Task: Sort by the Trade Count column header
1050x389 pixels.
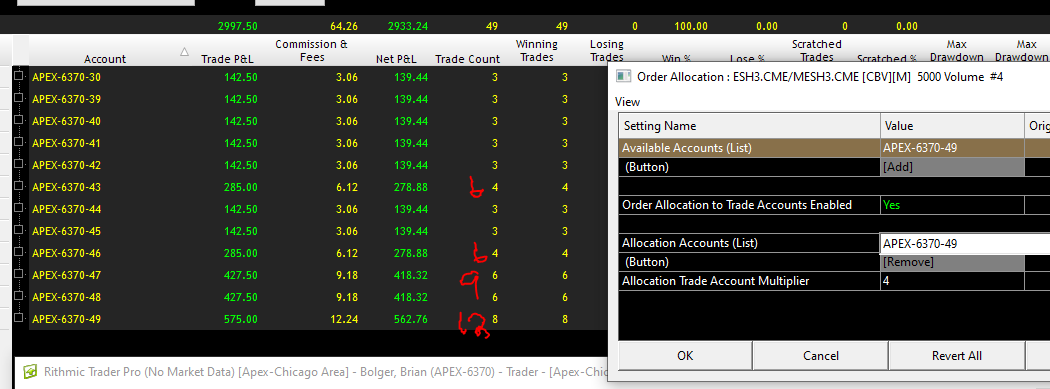Action: point(467,59)
